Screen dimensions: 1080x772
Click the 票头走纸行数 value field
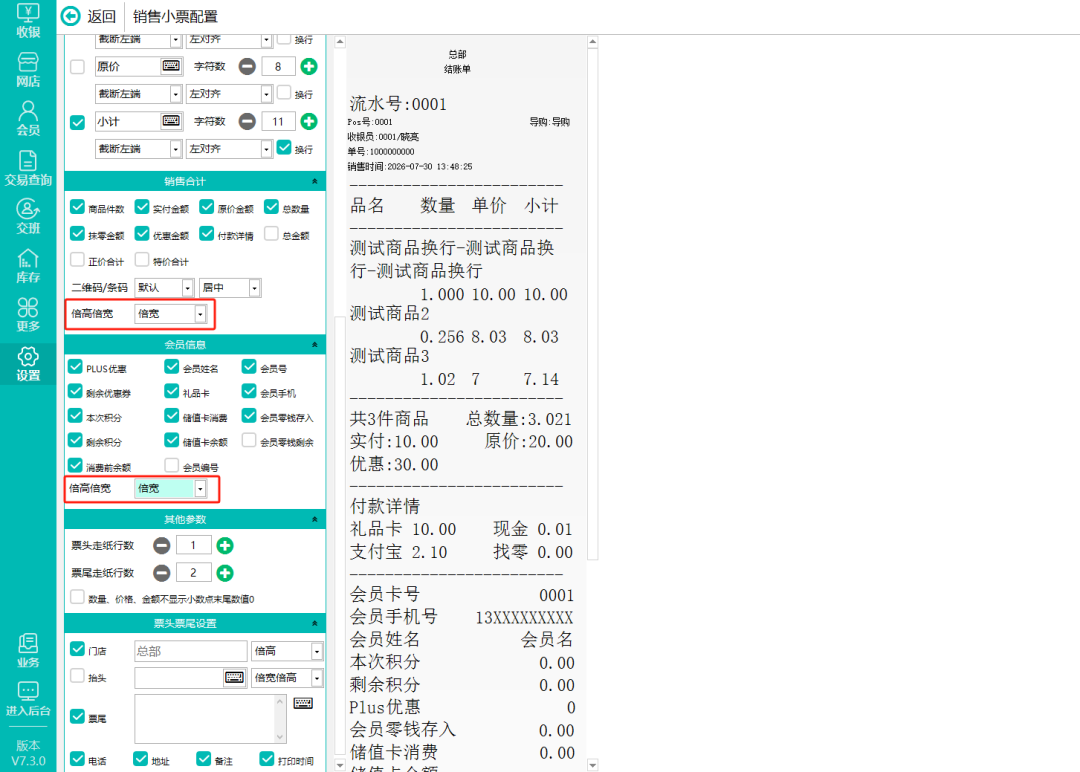[x=194, y=545]
